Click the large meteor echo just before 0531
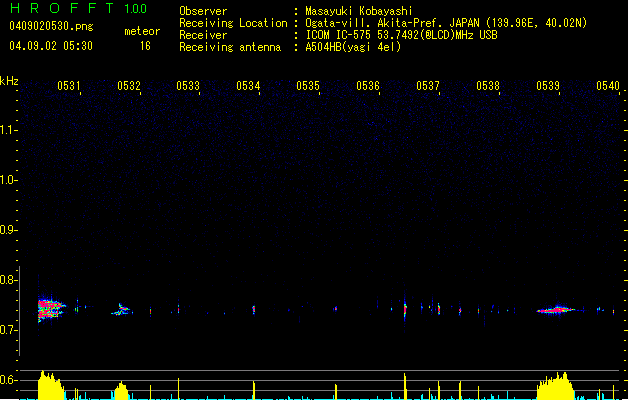 51,310
